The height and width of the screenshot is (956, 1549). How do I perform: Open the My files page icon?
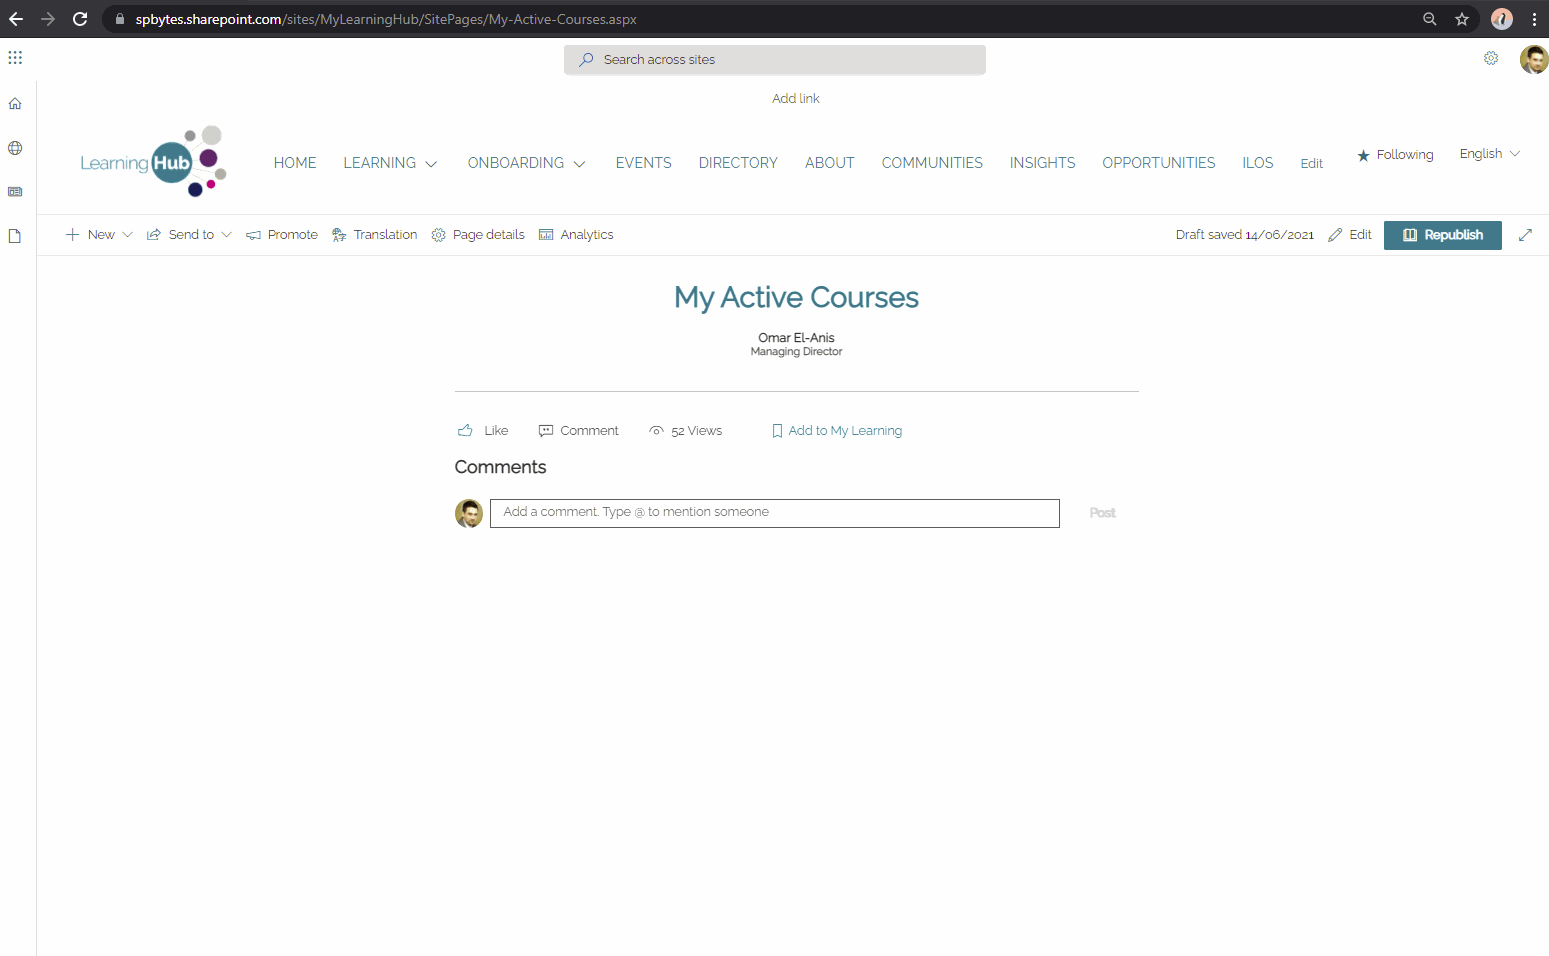point(15,236)
